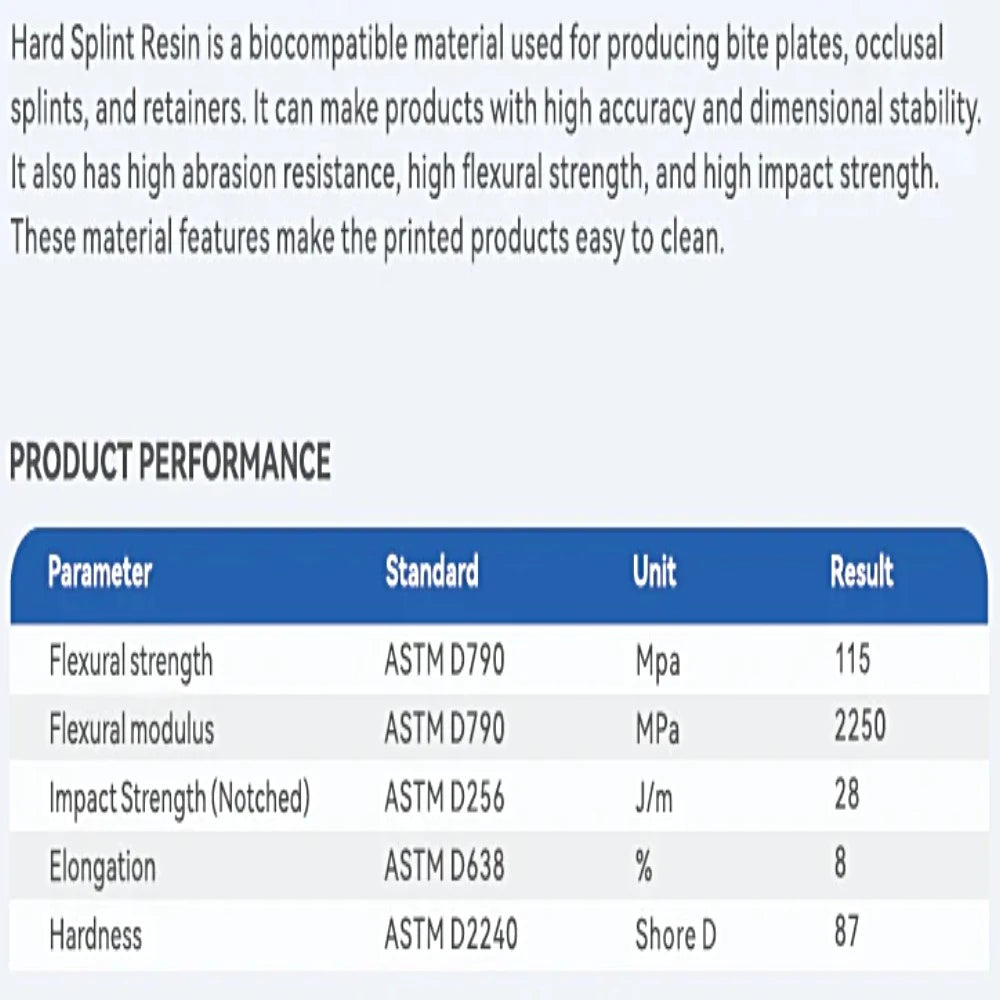Click the J/m unit cell
1000x1000 pixels.
(x=654, y=798)
